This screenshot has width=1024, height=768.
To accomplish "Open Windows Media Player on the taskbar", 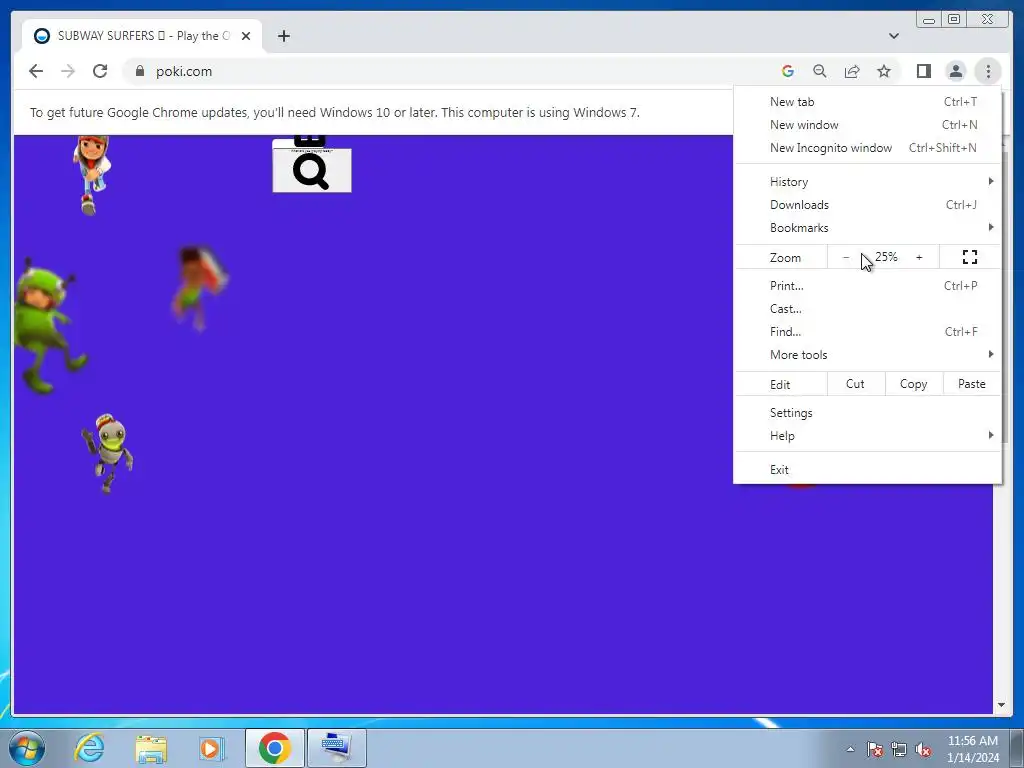I will [x=212, y=748].
